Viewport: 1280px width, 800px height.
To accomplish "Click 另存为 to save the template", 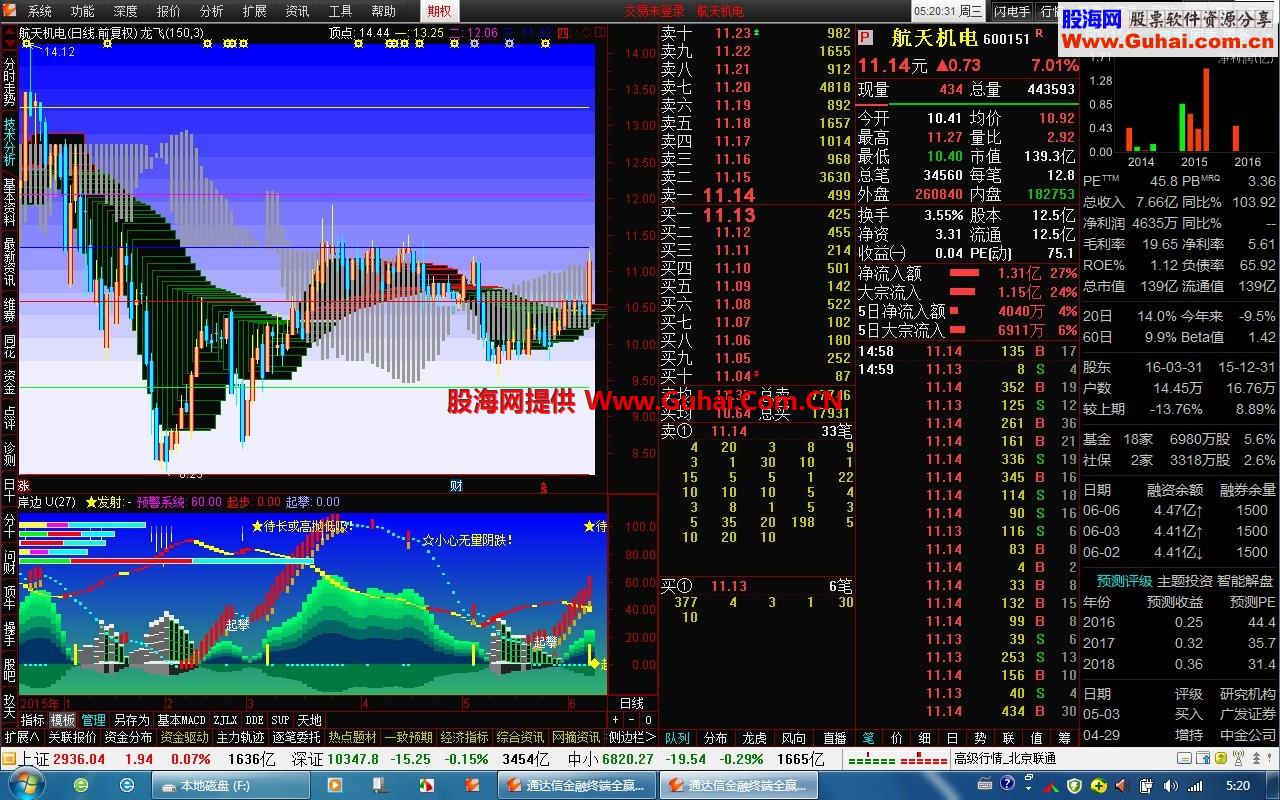I will coord(131,720).
